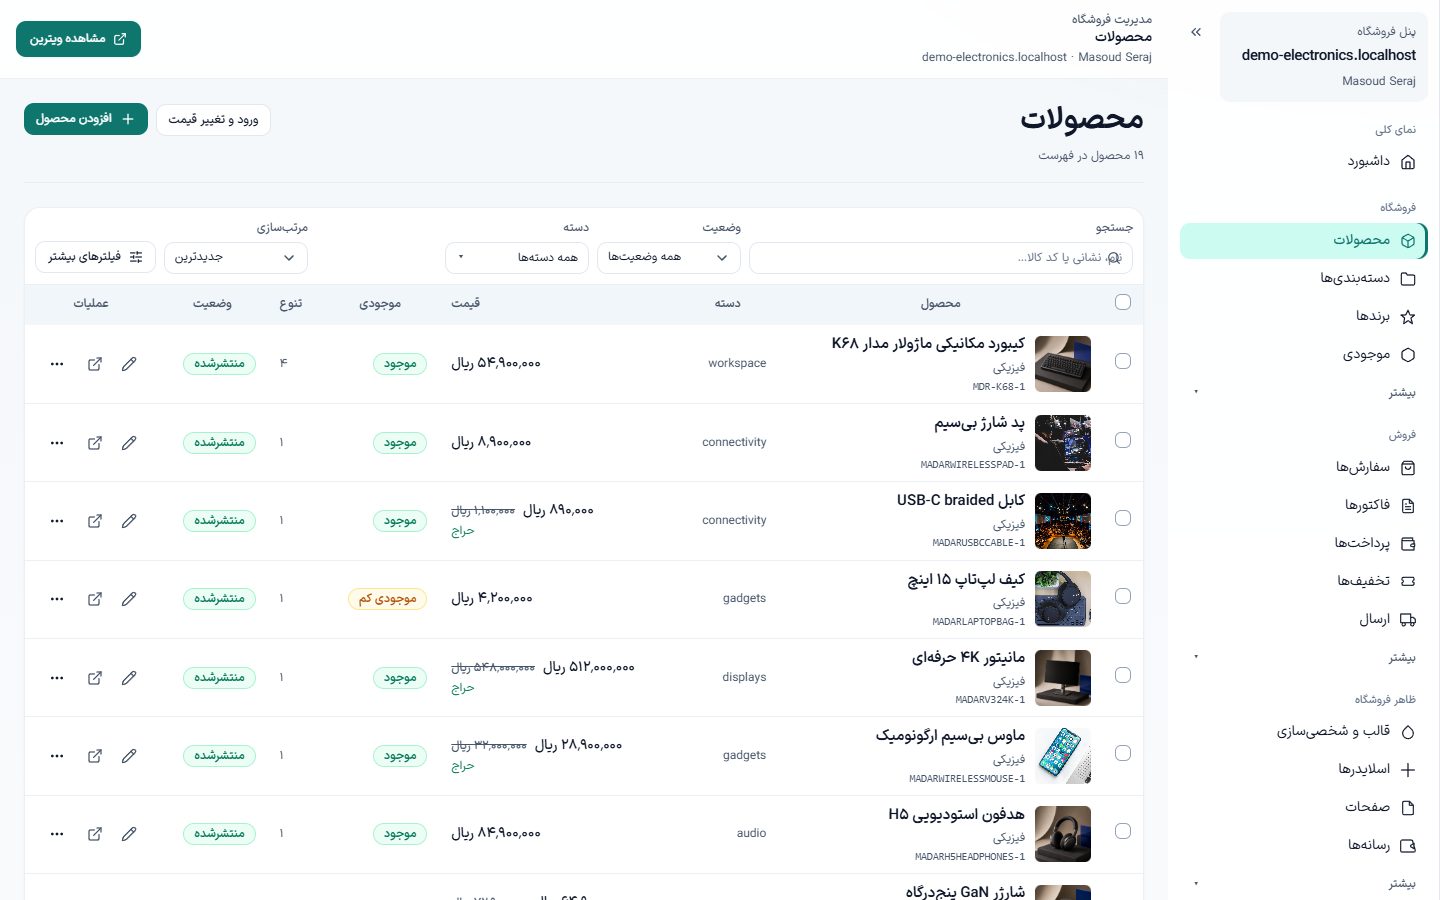This screenshot has width=1440, height=900.
Task: Open more actions for کیبورد مکانیکی row
Action: tap(57, 364)
